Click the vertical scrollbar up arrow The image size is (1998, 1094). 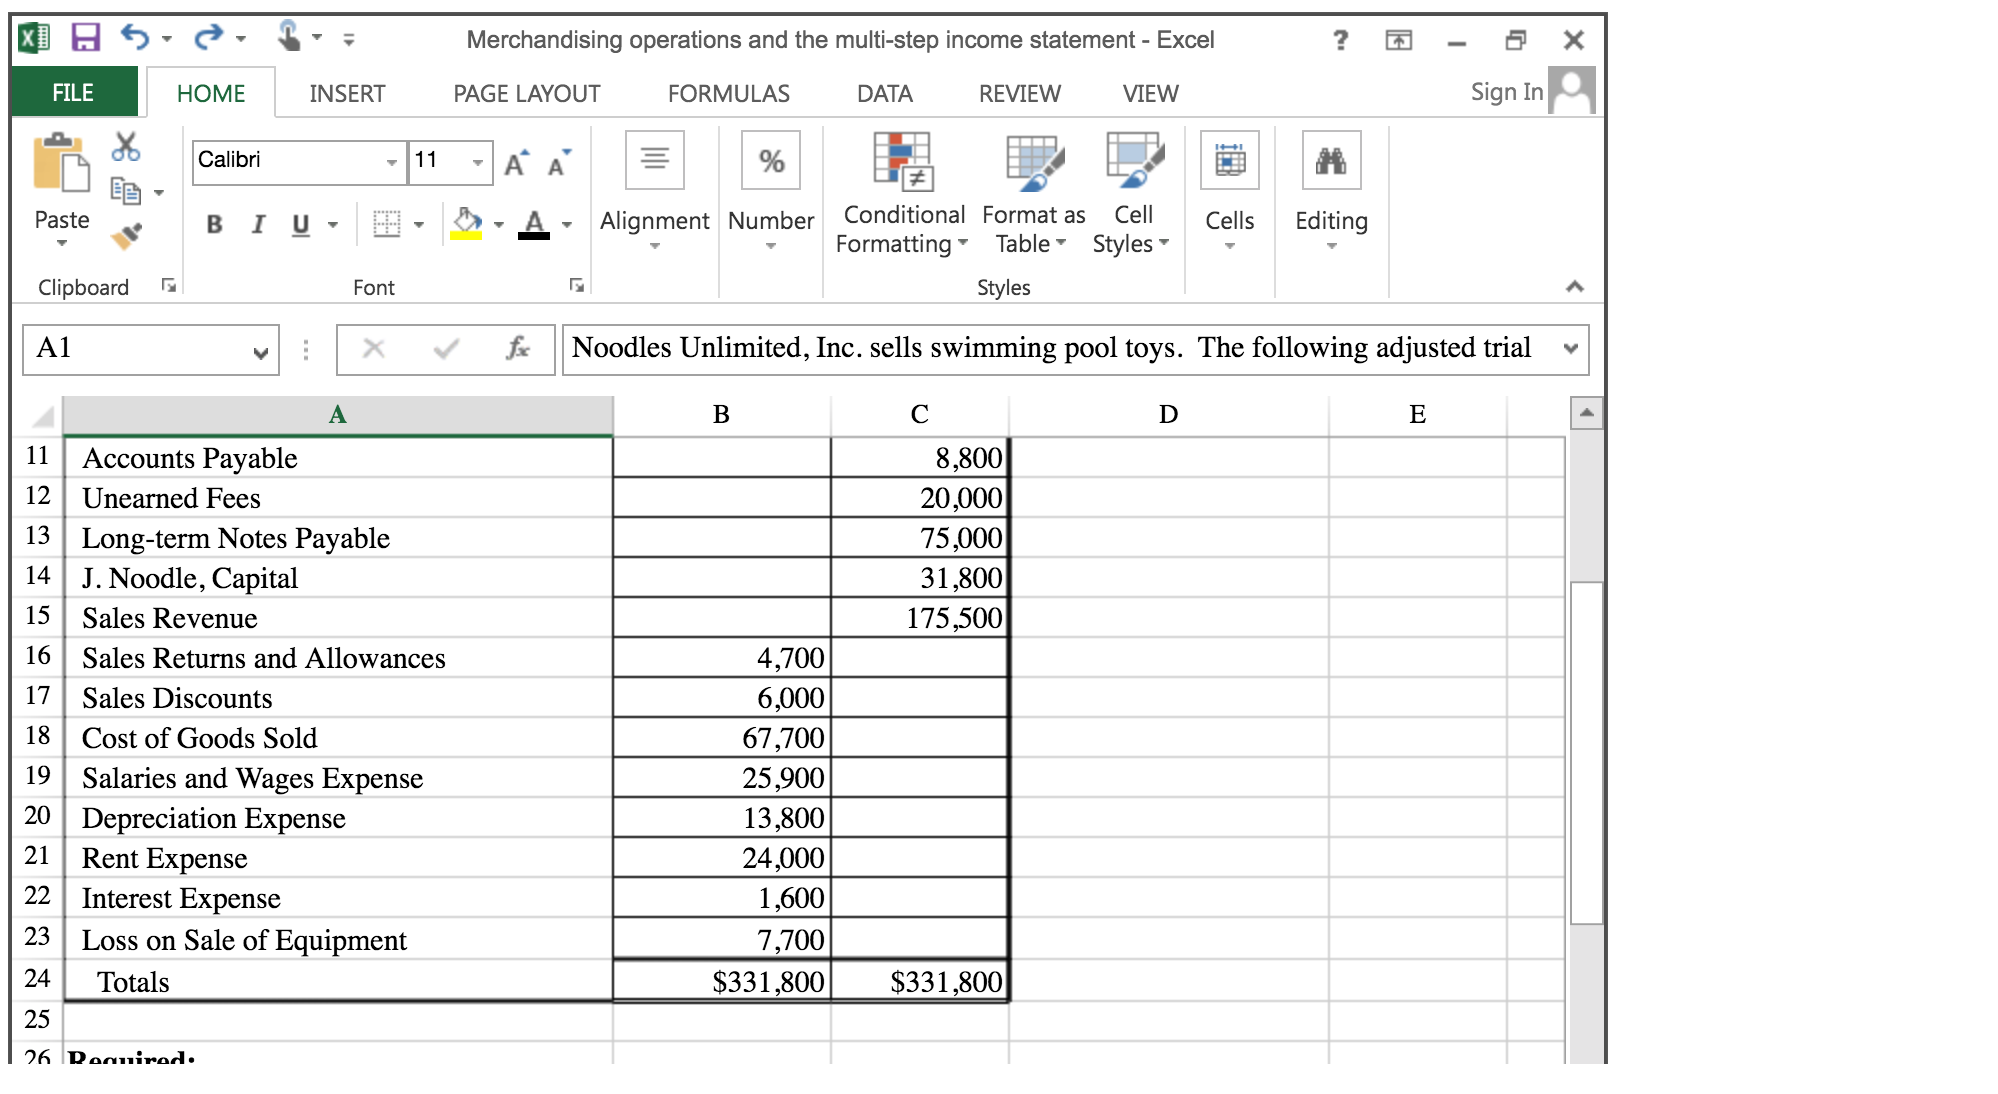pyautogui.click(x=1586, y=412)
